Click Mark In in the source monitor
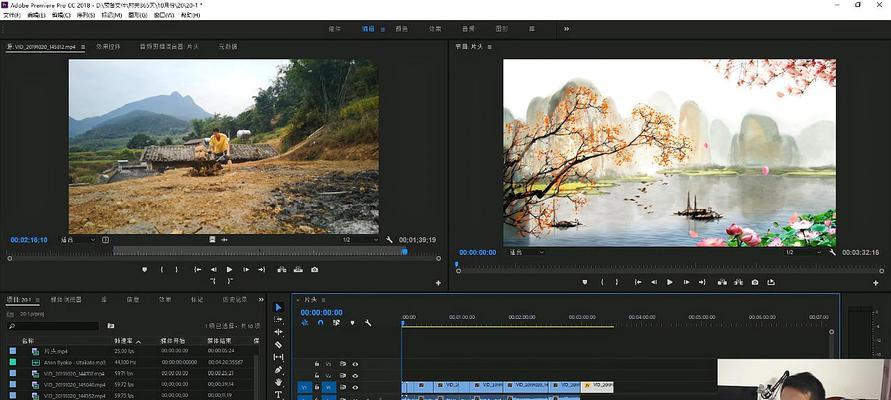This screenshot has width=891, height=400. coord(161,269)
